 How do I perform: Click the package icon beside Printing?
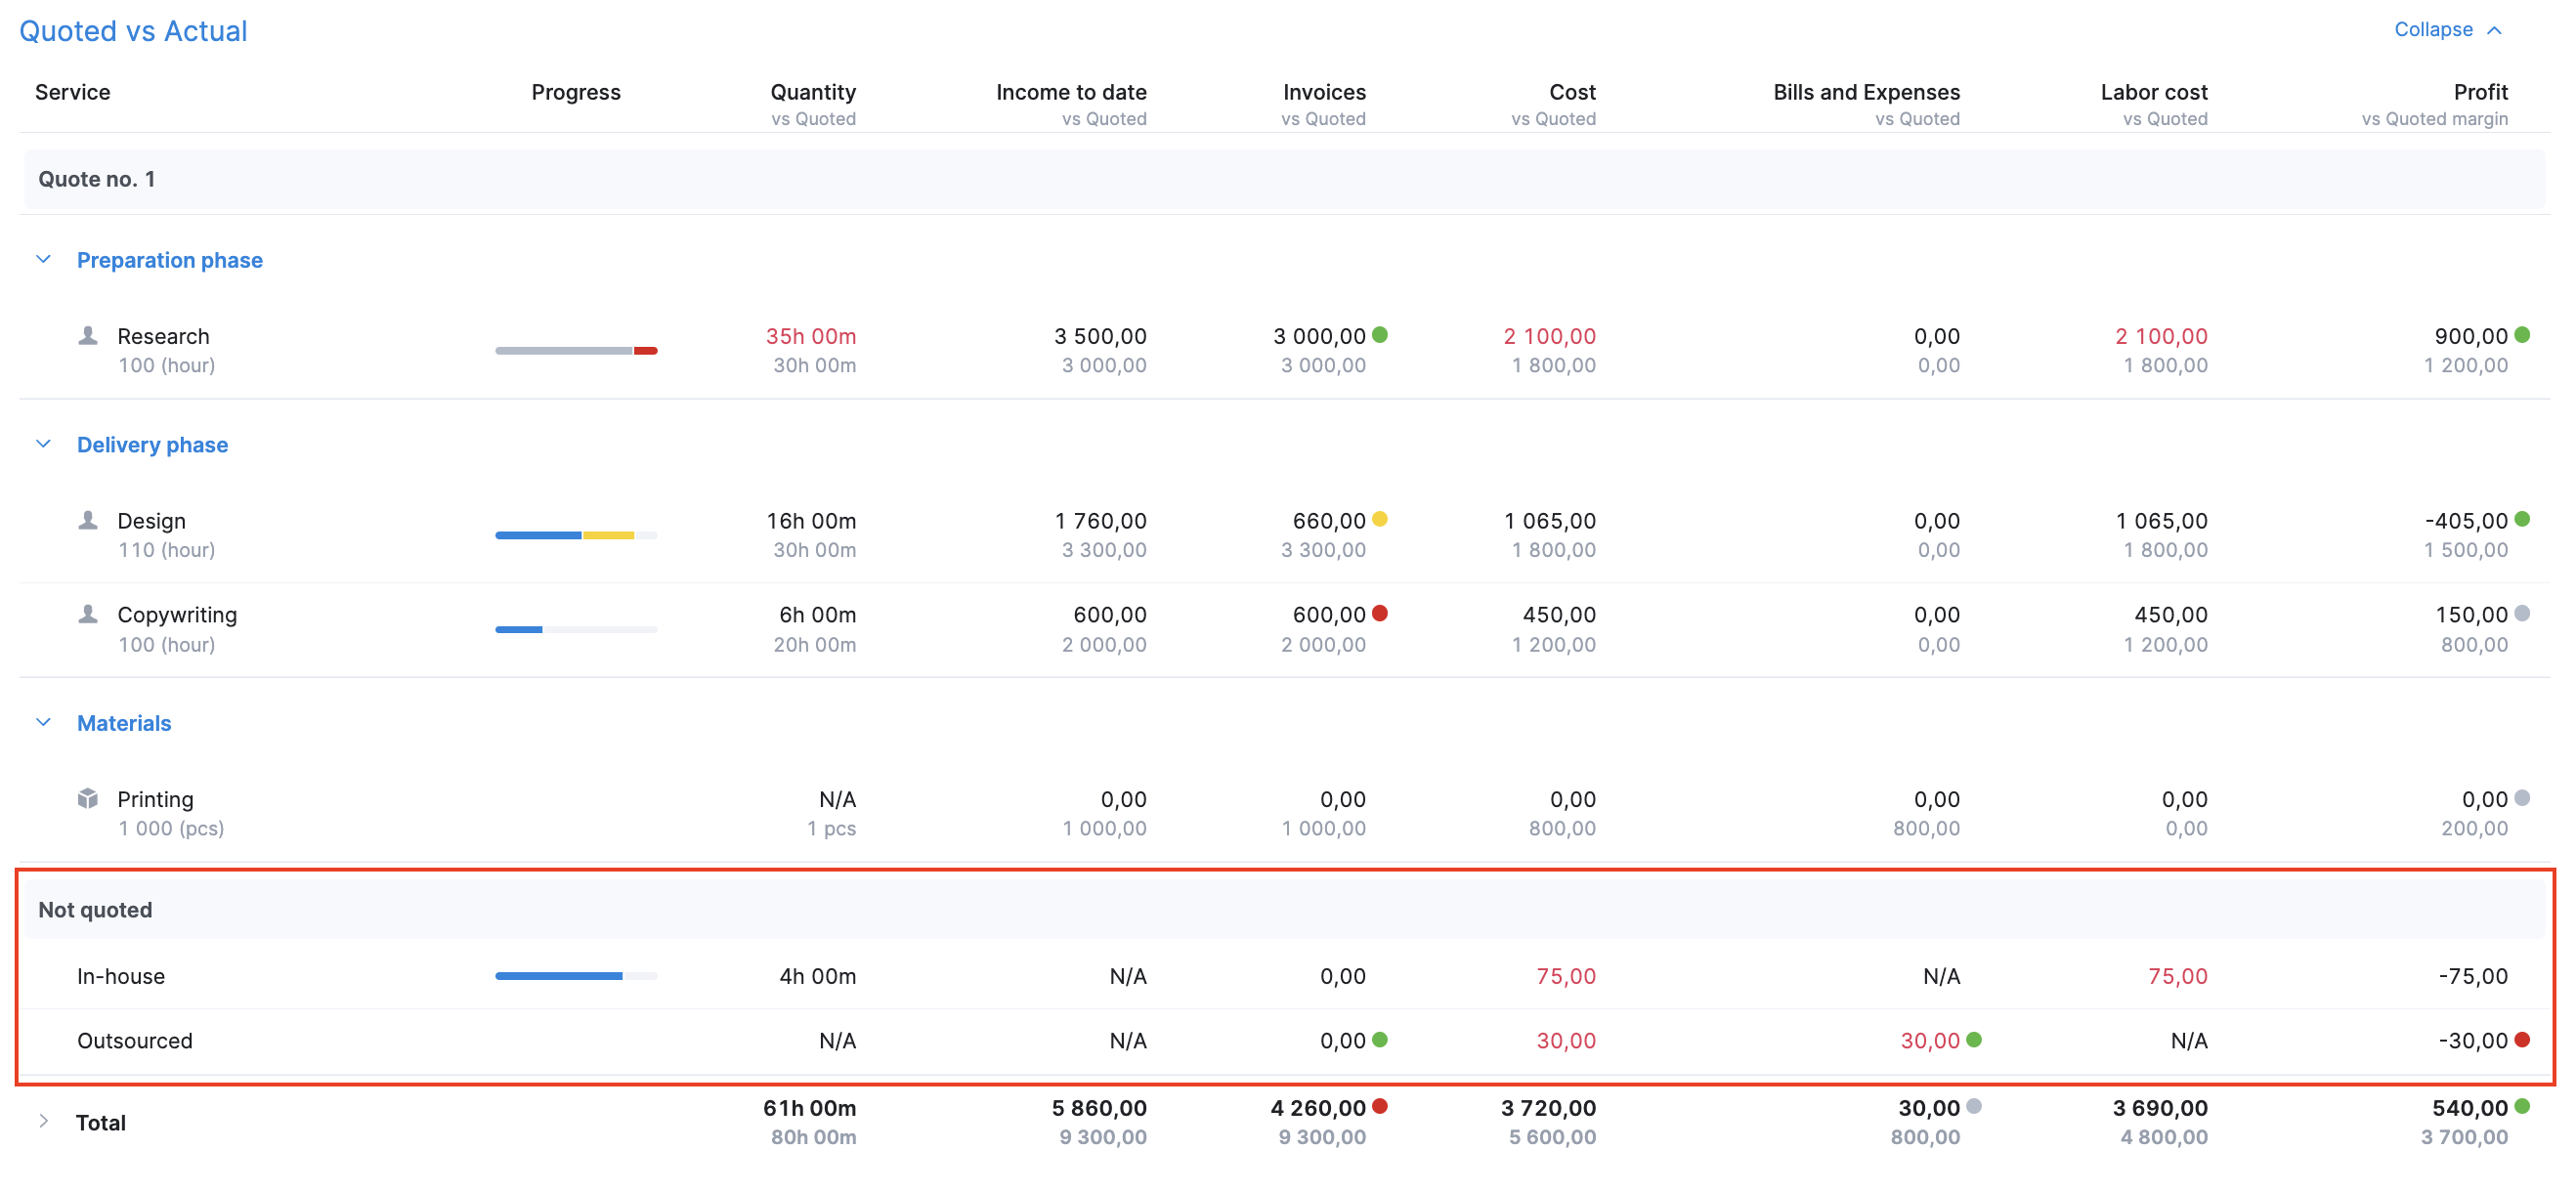click(x=89, y=799)
